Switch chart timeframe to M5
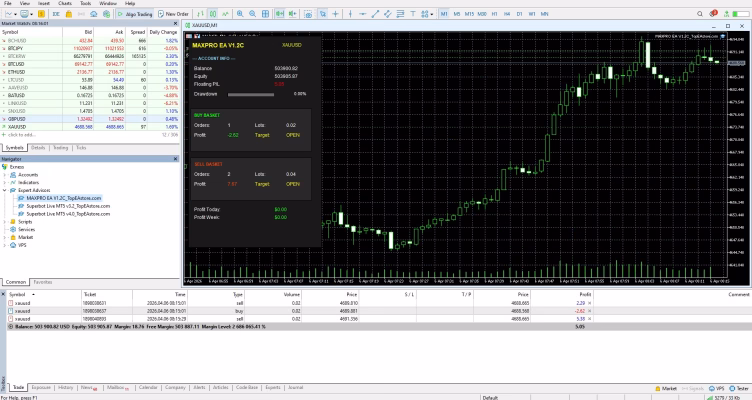Viewport: 752px width, 400px height. [459, 14]
